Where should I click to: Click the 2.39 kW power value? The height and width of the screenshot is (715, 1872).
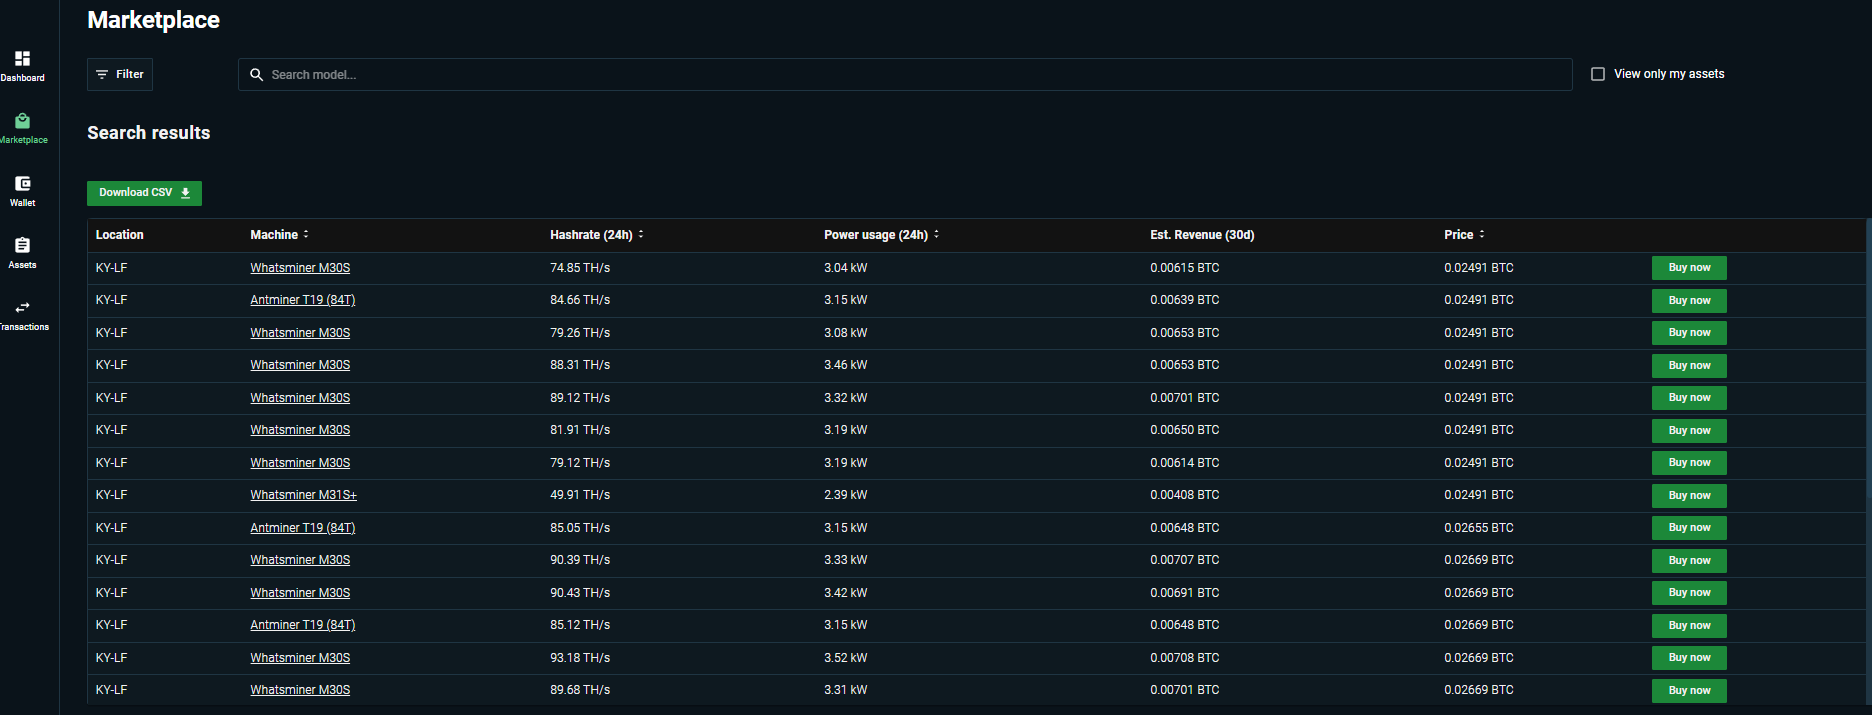(846, 495)
